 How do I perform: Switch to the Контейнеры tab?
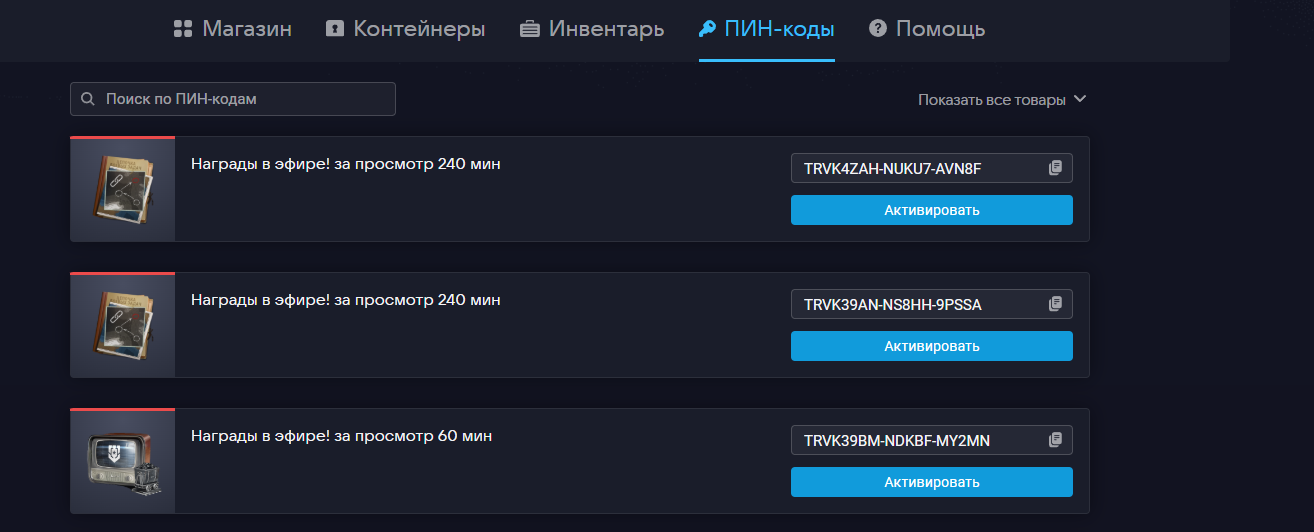pos(419,29)
